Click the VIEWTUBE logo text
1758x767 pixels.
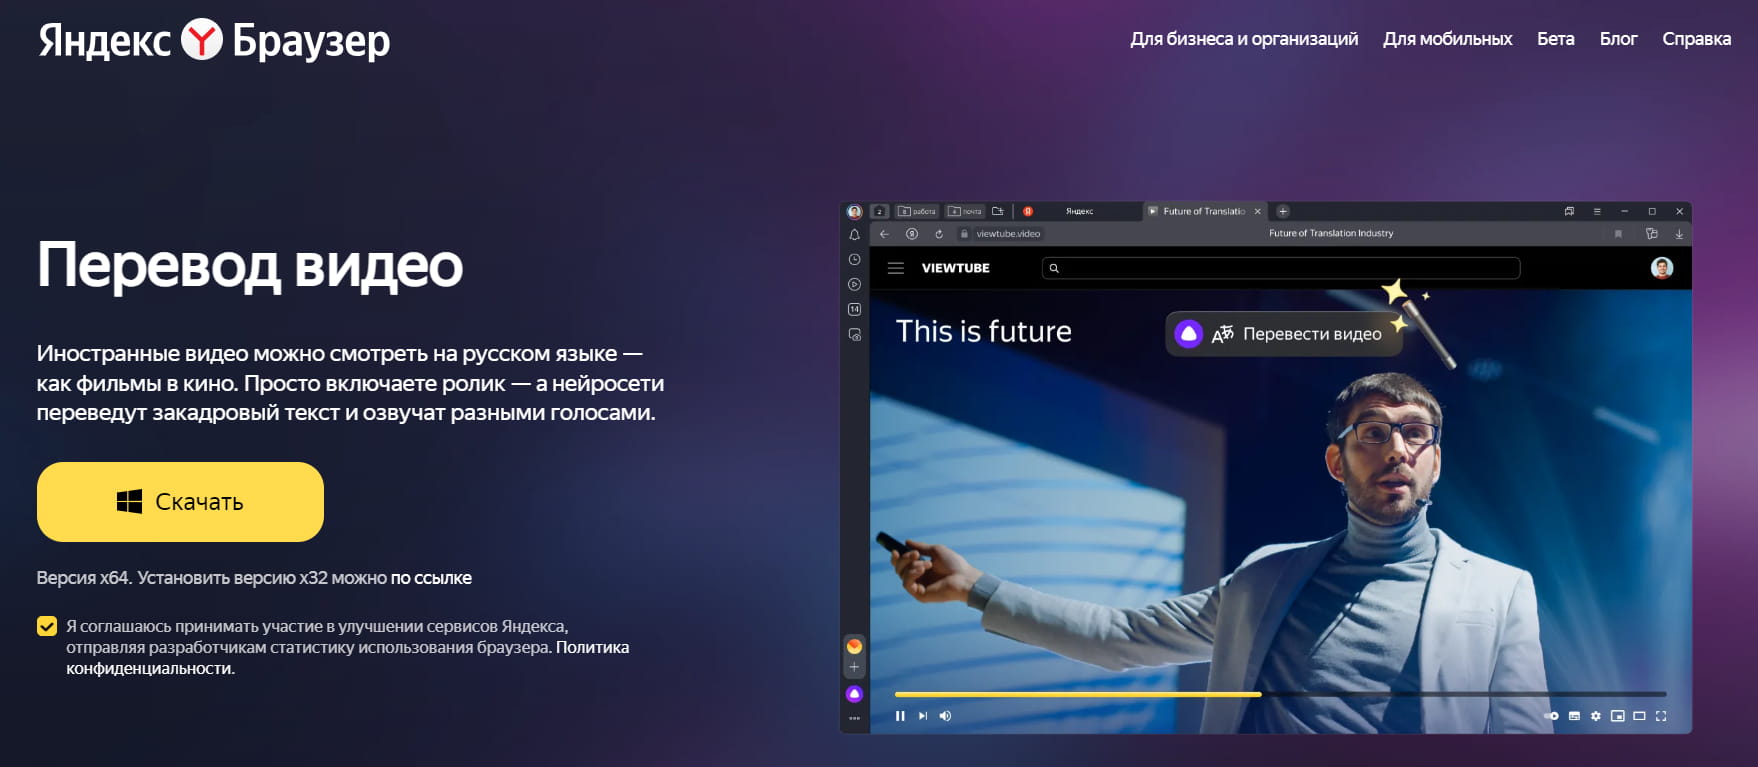(x=956, y=268)
